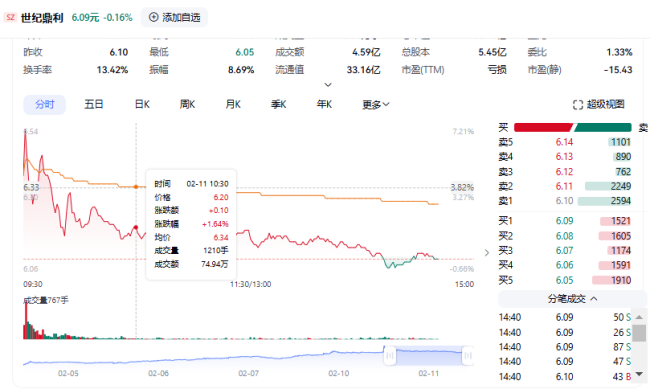Click the right handle of date range slider

pyautogui.click(x=468, y=356)
